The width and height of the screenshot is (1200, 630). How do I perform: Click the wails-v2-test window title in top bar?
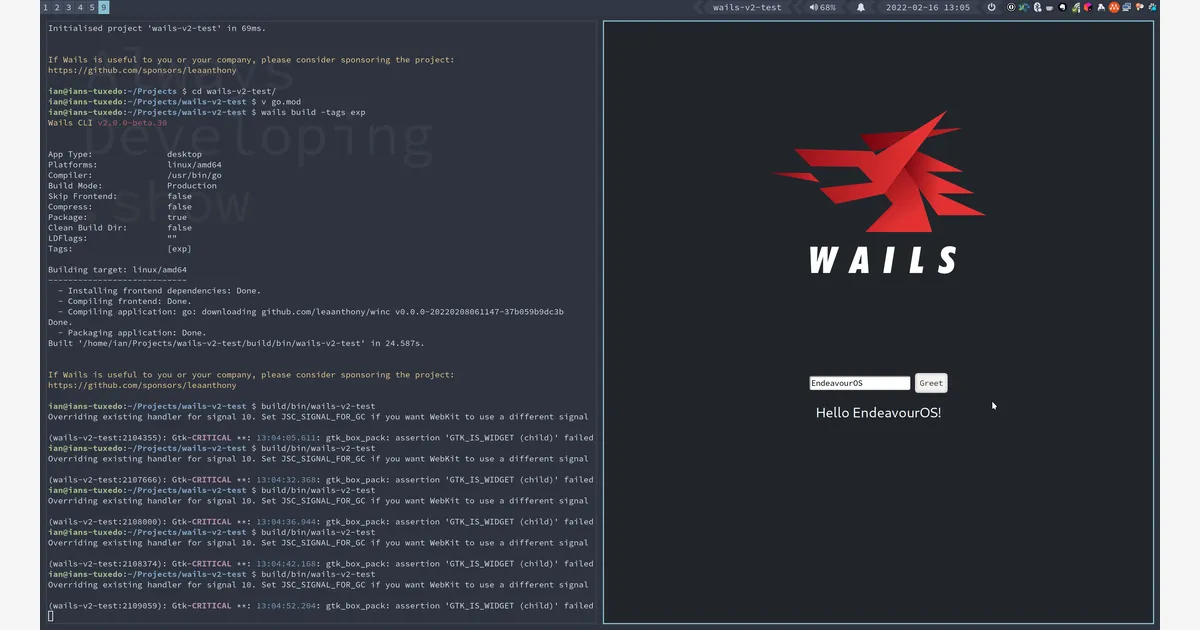click(x=747, y=7)
